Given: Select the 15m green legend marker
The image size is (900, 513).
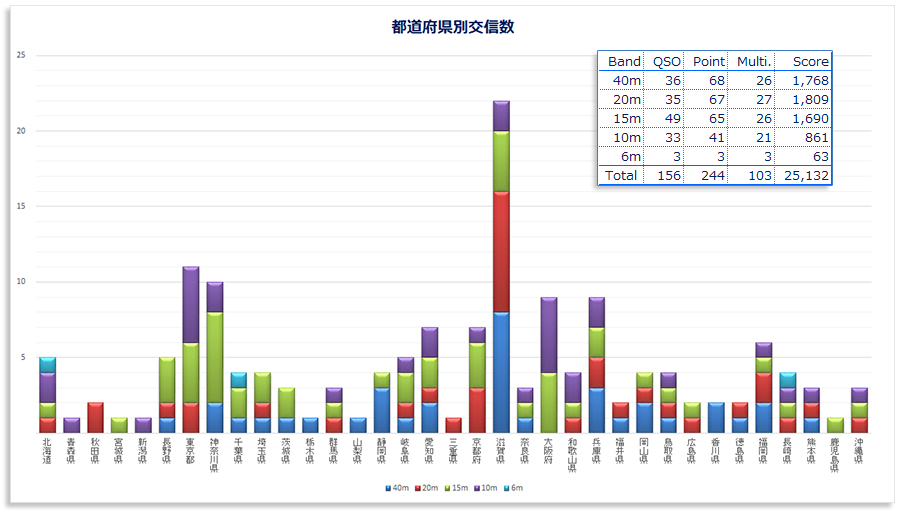Looking at the screenshot, I should (446, 488).
